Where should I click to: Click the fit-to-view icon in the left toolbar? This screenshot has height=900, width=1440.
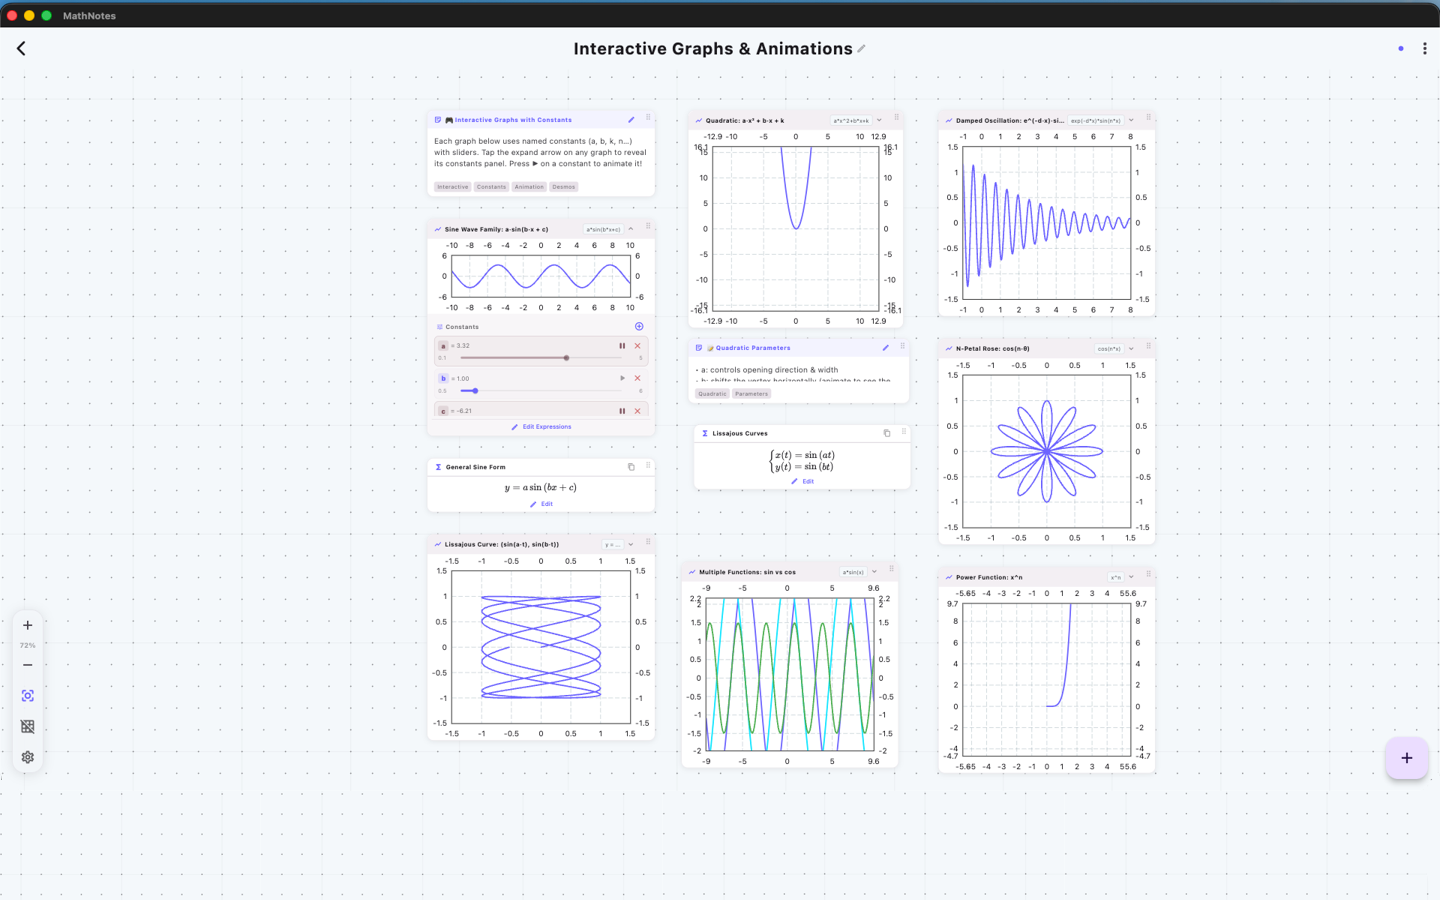click(28, 696)
